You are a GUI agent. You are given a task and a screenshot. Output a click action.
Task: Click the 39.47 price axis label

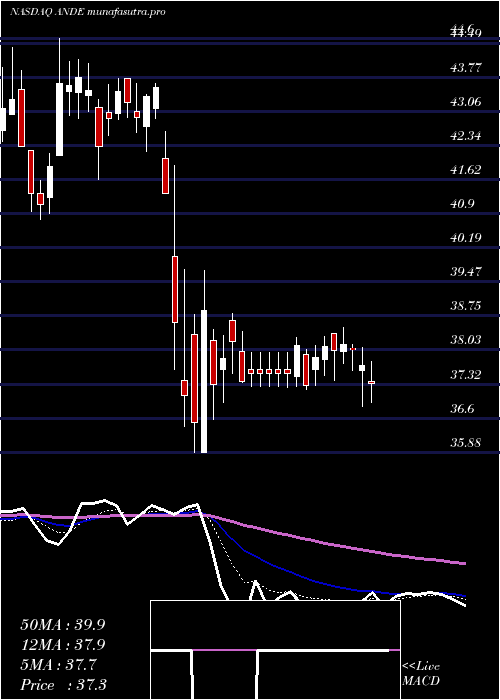[466, 271]
